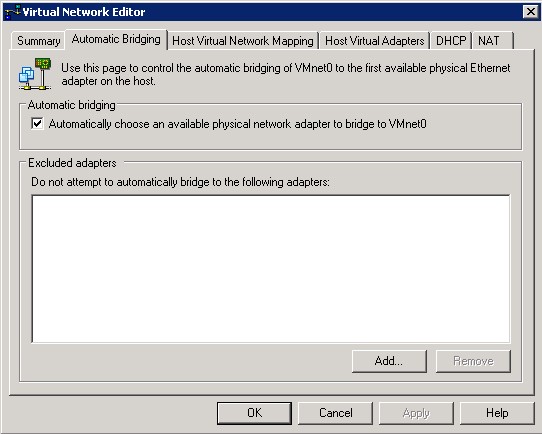
Task: Open Help for the network editor
Action: click(497, 413)
